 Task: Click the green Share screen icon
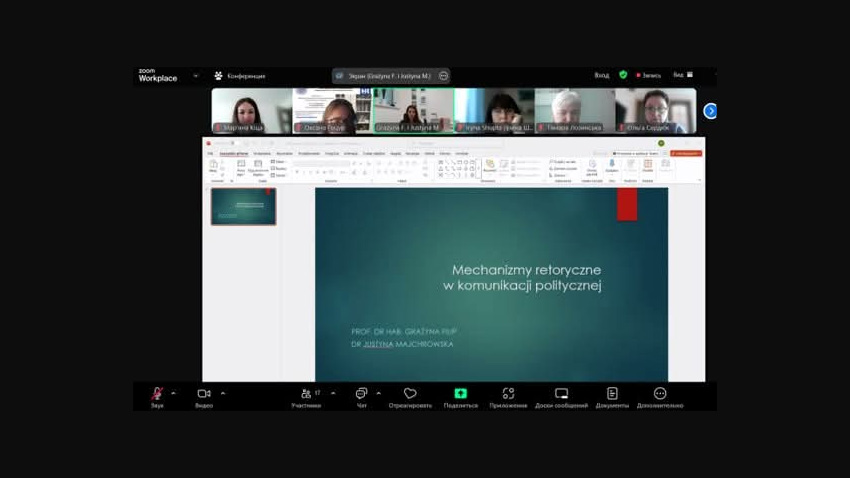(x=460, y=394)
